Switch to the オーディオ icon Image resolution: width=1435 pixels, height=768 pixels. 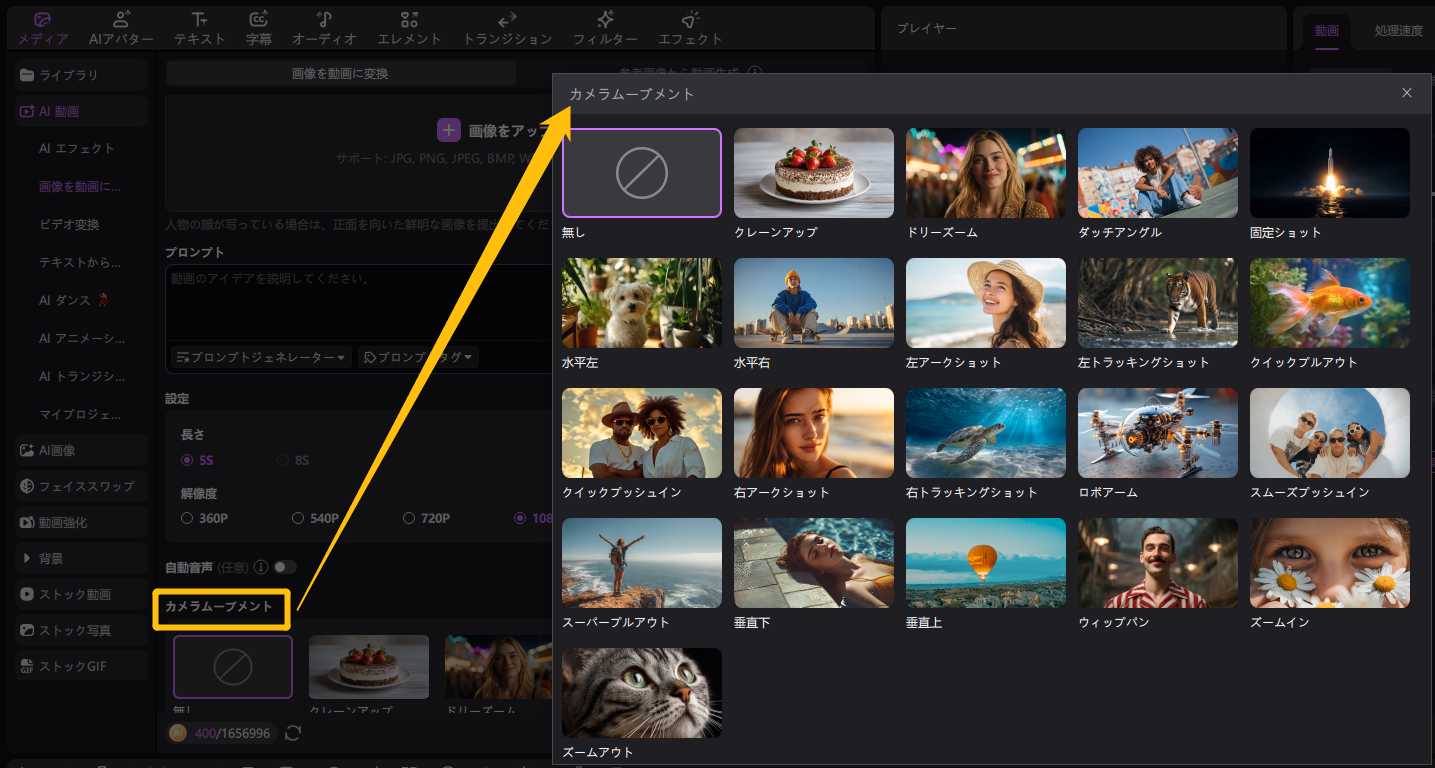(324, 19)
